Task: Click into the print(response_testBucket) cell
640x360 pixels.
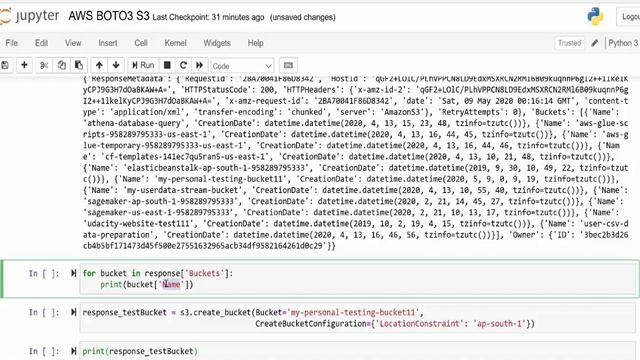Action: click(358, 351)
